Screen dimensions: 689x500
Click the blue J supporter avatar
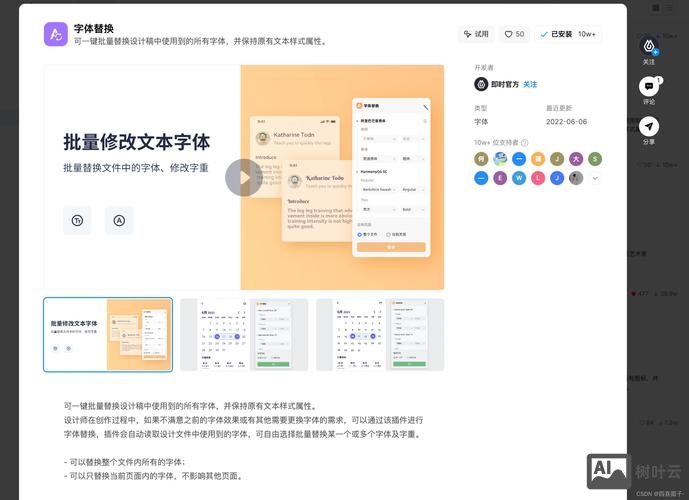[x=557, y=178]
